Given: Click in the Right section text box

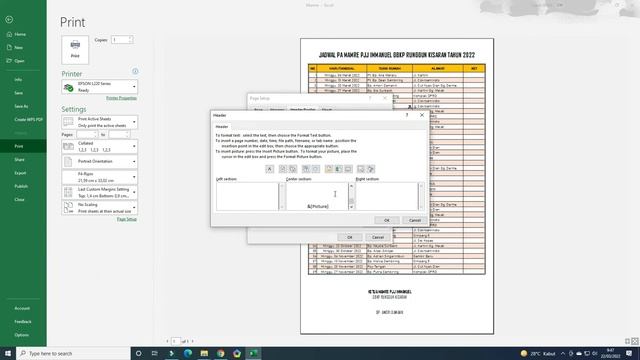Looking at the screenshot, I should pos(387,196).
